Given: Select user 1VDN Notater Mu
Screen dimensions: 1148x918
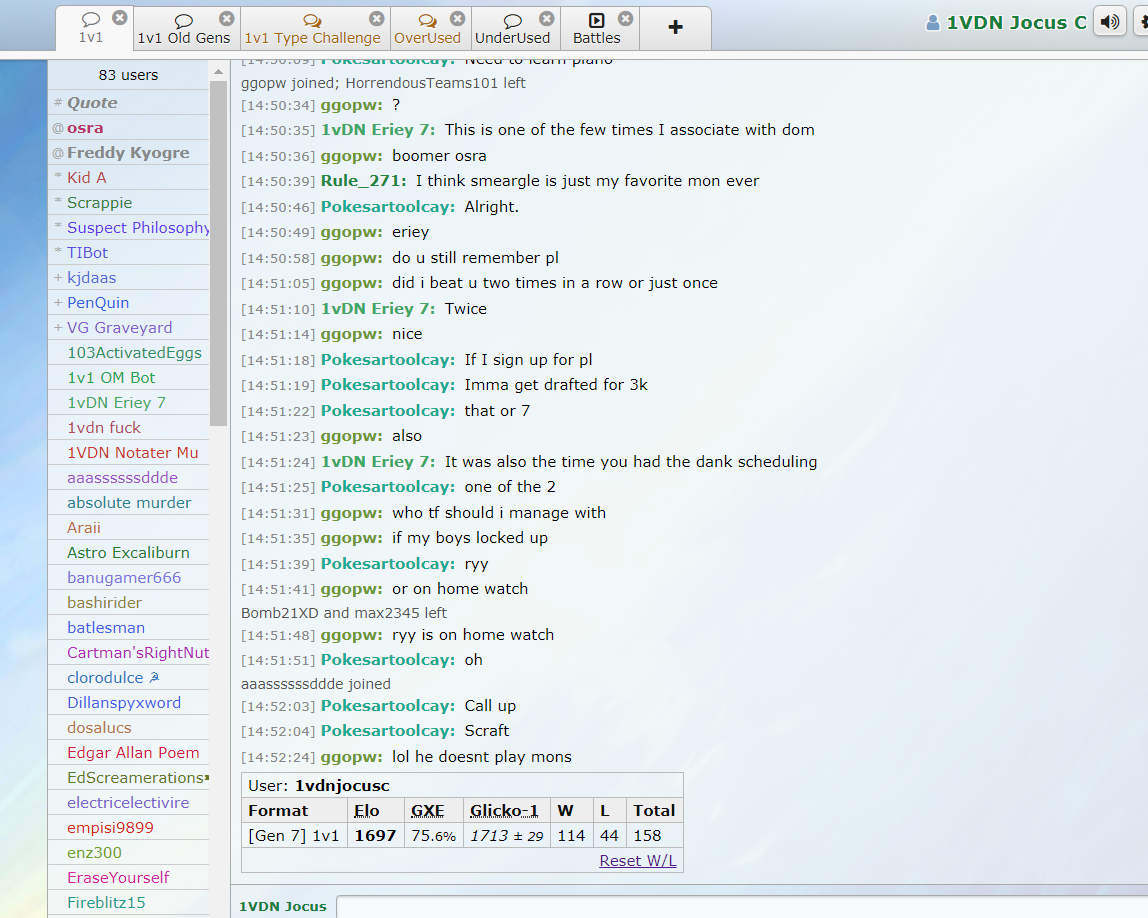Looking at the screenshot, I should [129, 452].
